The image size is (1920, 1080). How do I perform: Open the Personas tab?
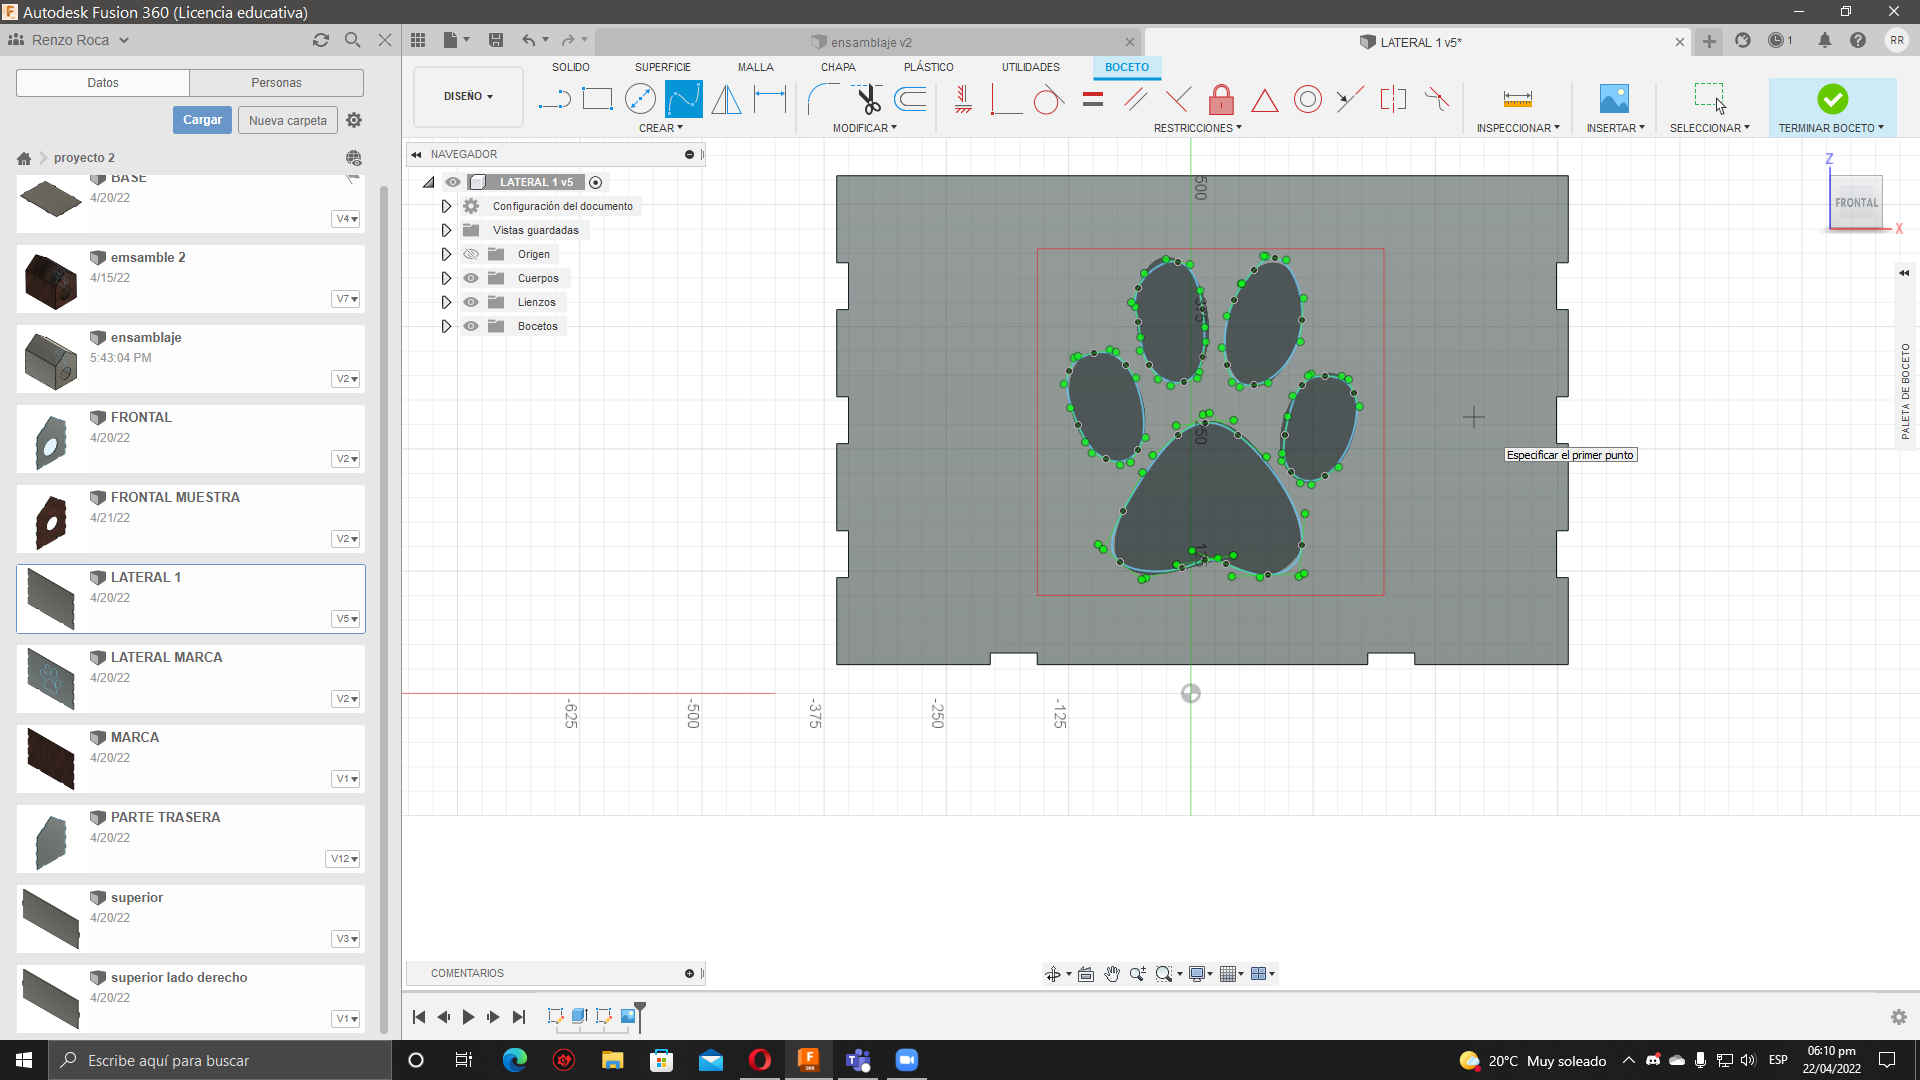[276, 83]
